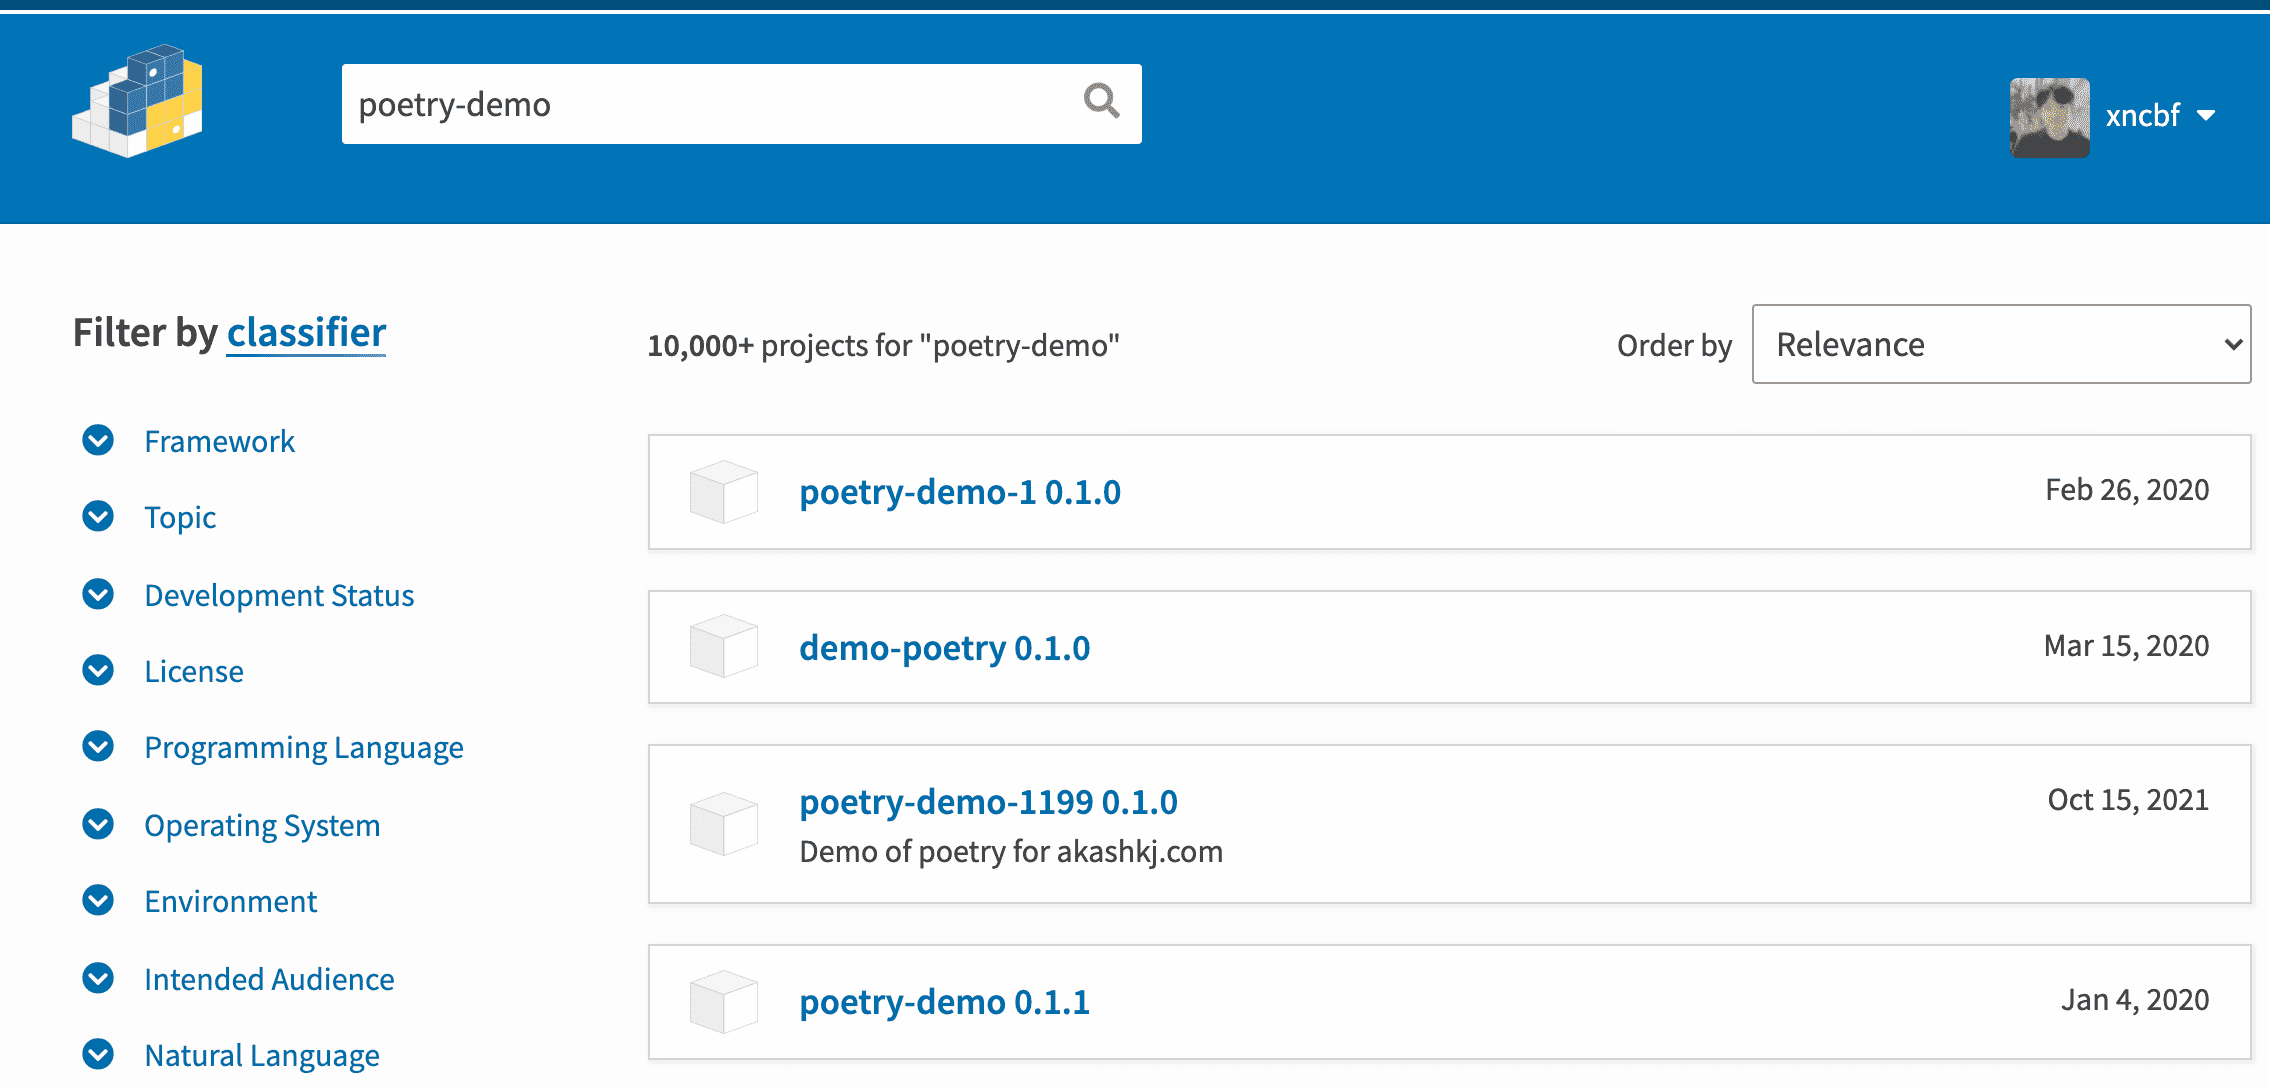The height and width of the screenshot is (1088, 2270).
Task: Expand the Topic classifier filter
Action: [x=180, y=518]
